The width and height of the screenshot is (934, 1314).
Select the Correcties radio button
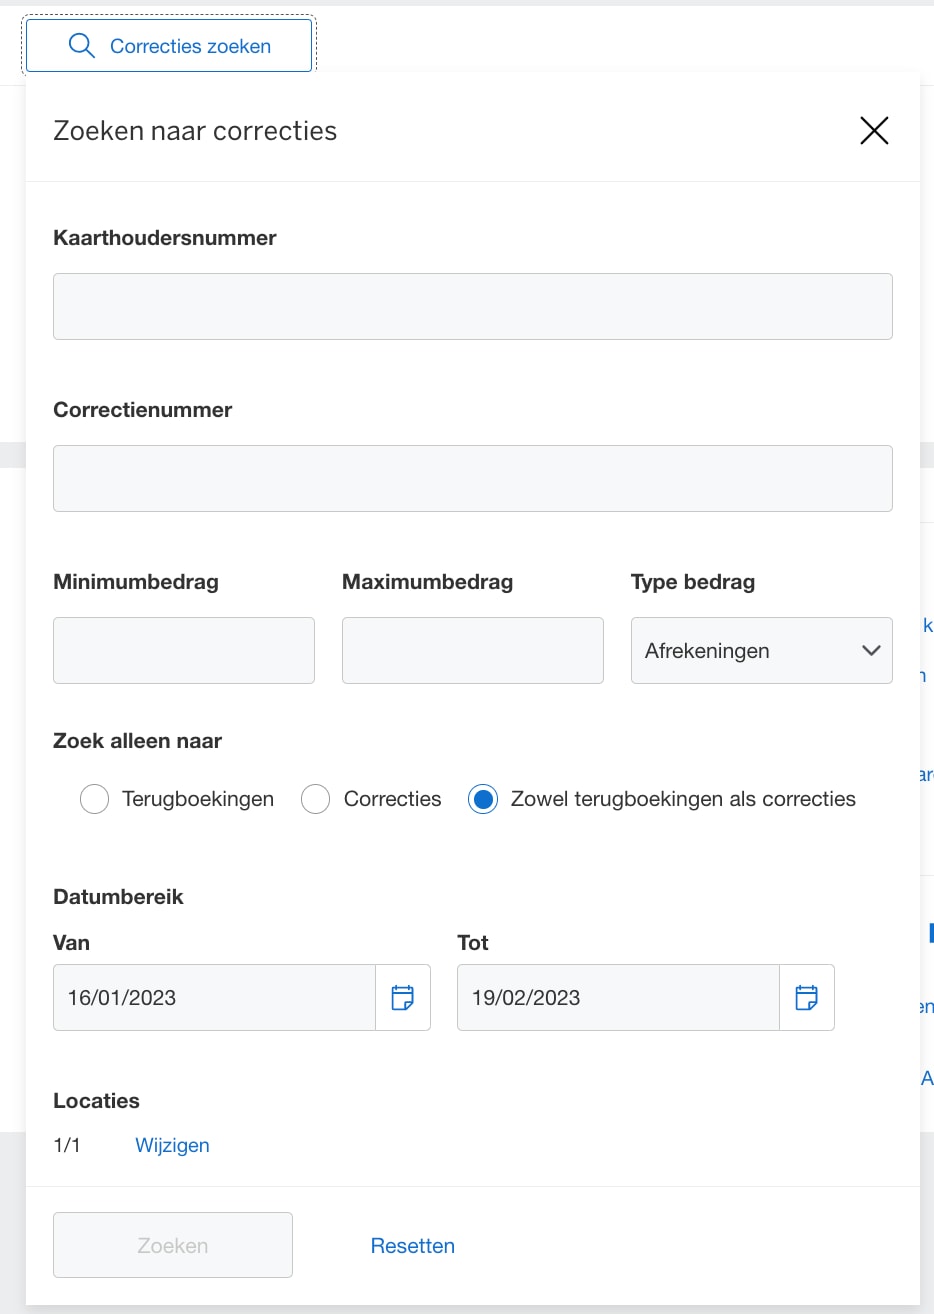315,799
